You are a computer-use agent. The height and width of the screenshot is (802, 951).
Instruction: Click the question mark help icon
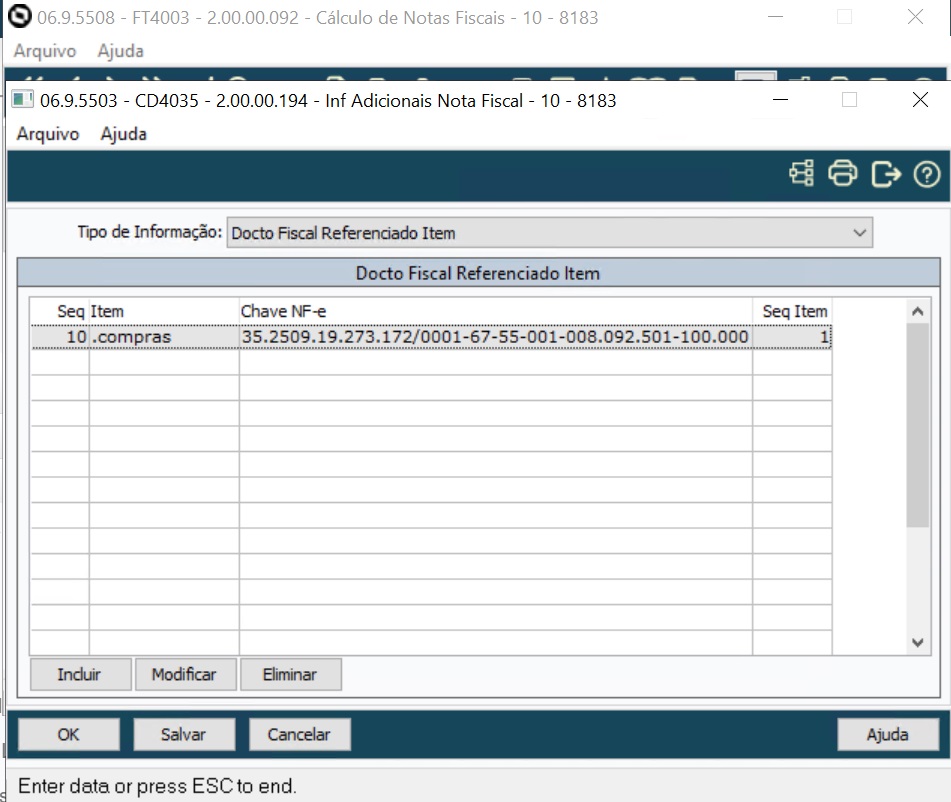[926, 174]
